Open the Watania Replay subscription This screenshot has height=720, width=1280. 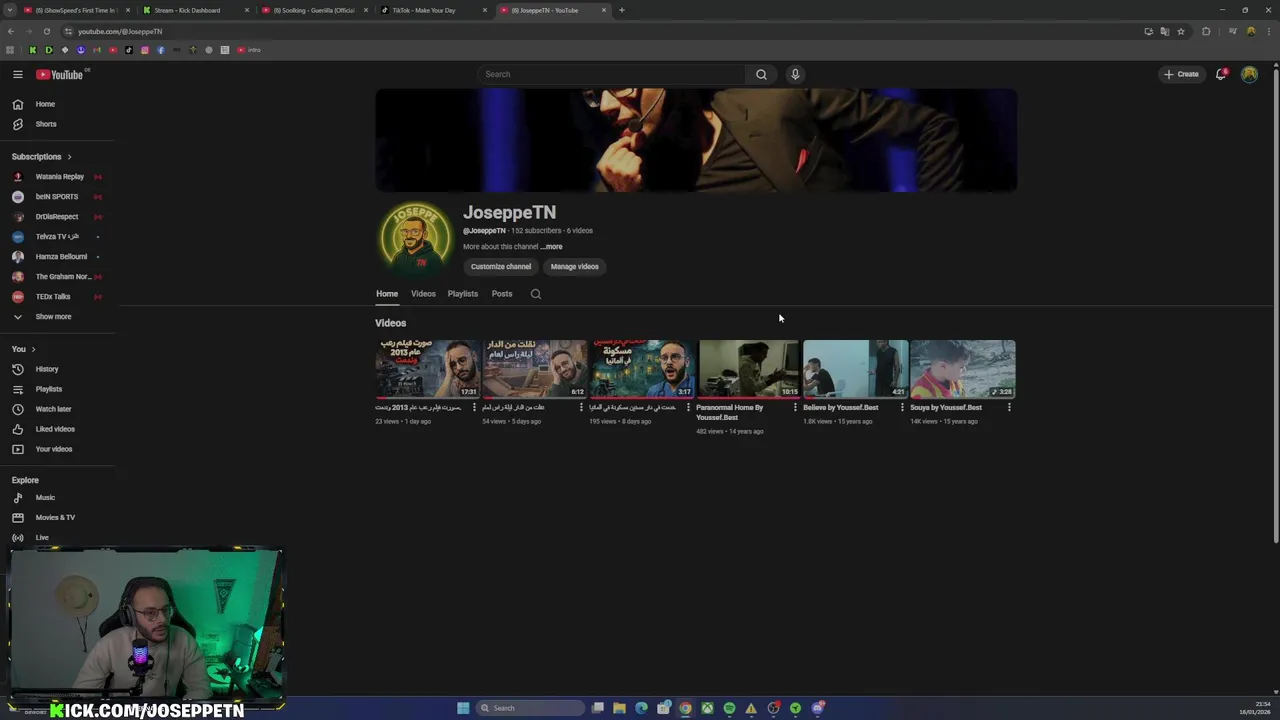pos(56,177)
